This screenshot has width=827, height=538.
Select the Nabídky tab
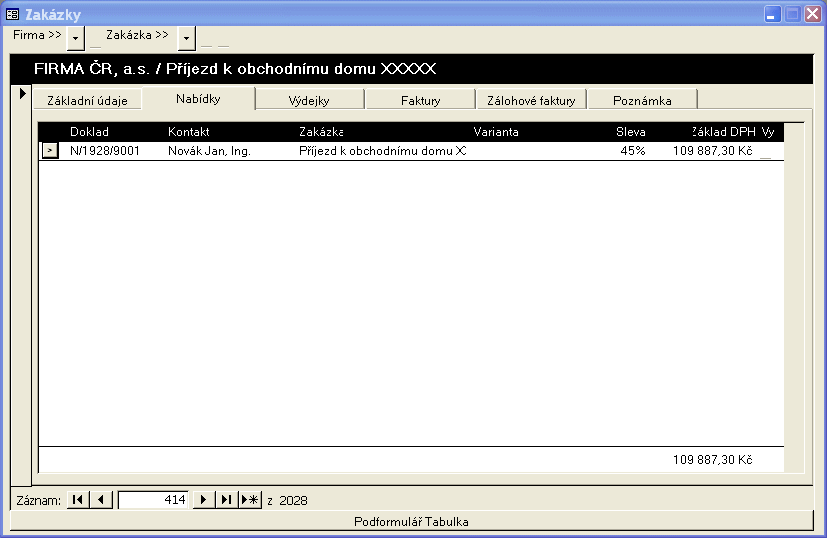pyautogui.click(x=198, y=98)
